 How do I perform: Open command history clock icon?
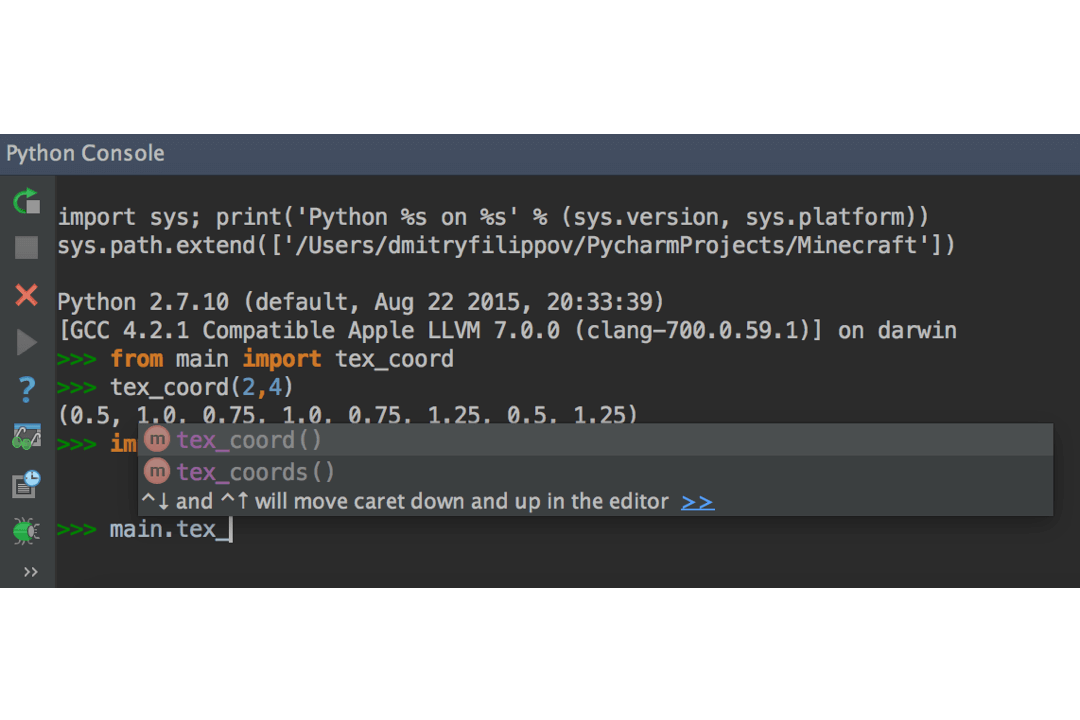coord(27,484)
